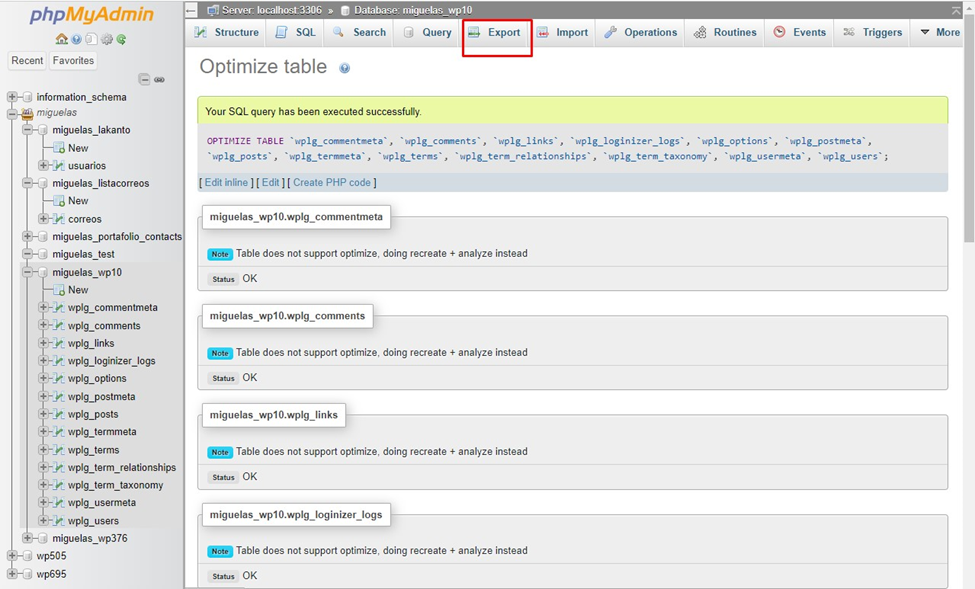The height and width of the screenshot is (589, 975).
Task: Click the Optimize table help icon
Action: click(x=344, y=68)
